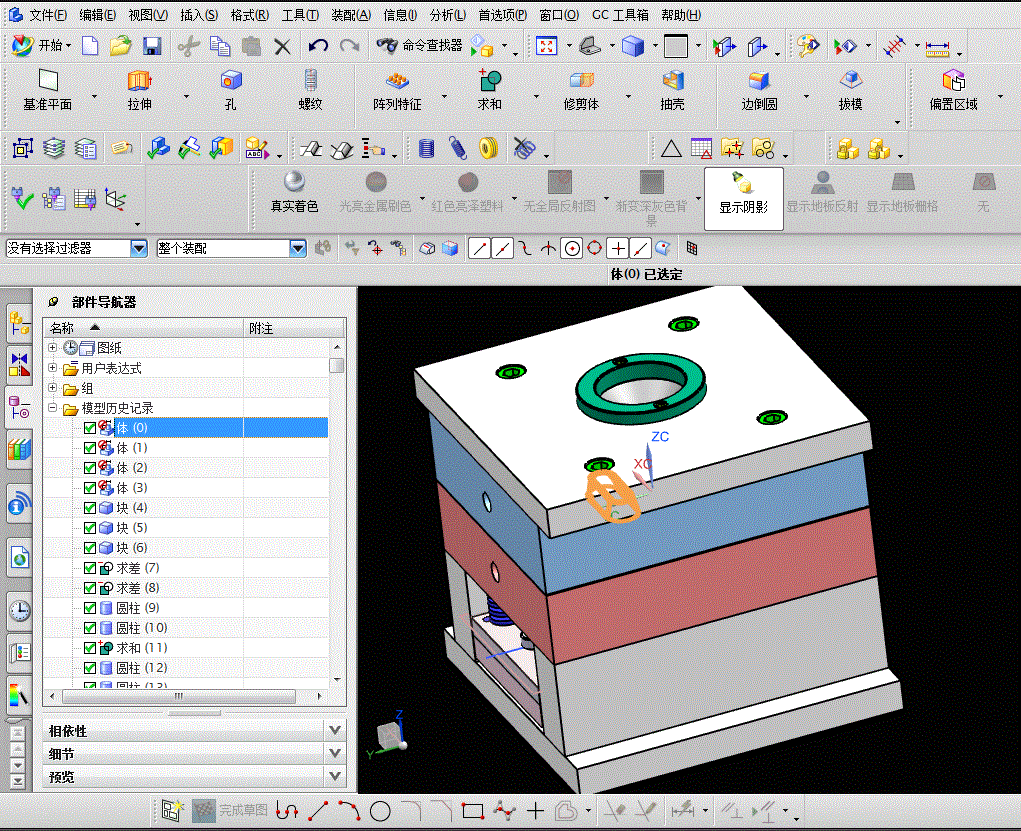The image size is (1021, 831).
Task: Open the 编辑(E) menu
Action: (98, 14)
